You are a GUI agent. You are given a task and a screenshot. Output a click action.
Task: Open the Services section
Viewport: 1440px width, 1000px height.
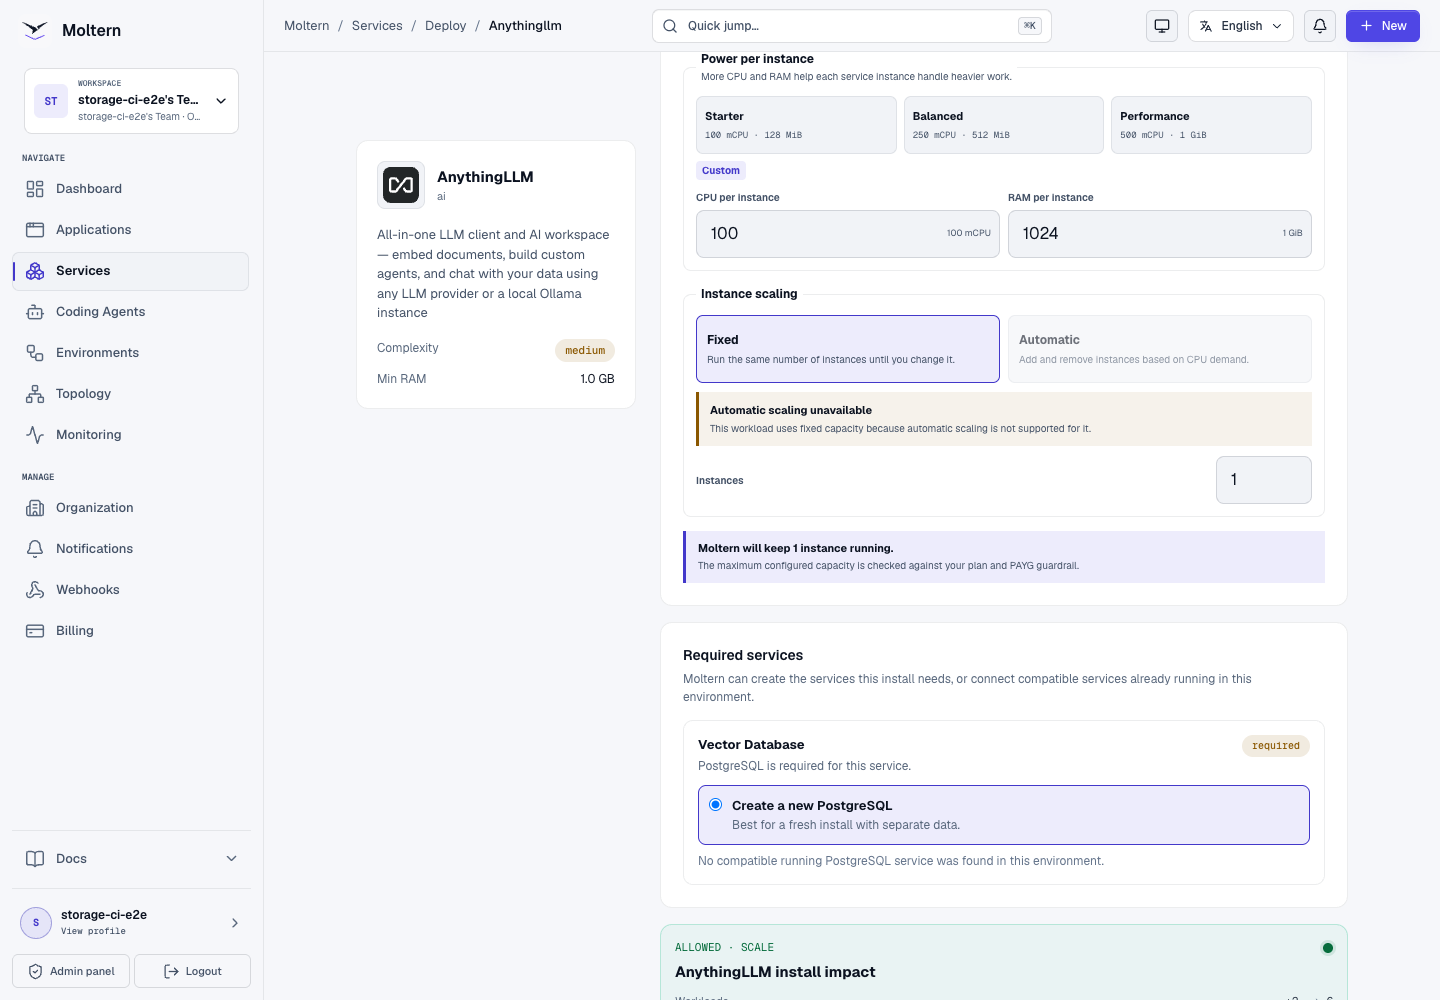pyautogui.click(x=131, y=271)
